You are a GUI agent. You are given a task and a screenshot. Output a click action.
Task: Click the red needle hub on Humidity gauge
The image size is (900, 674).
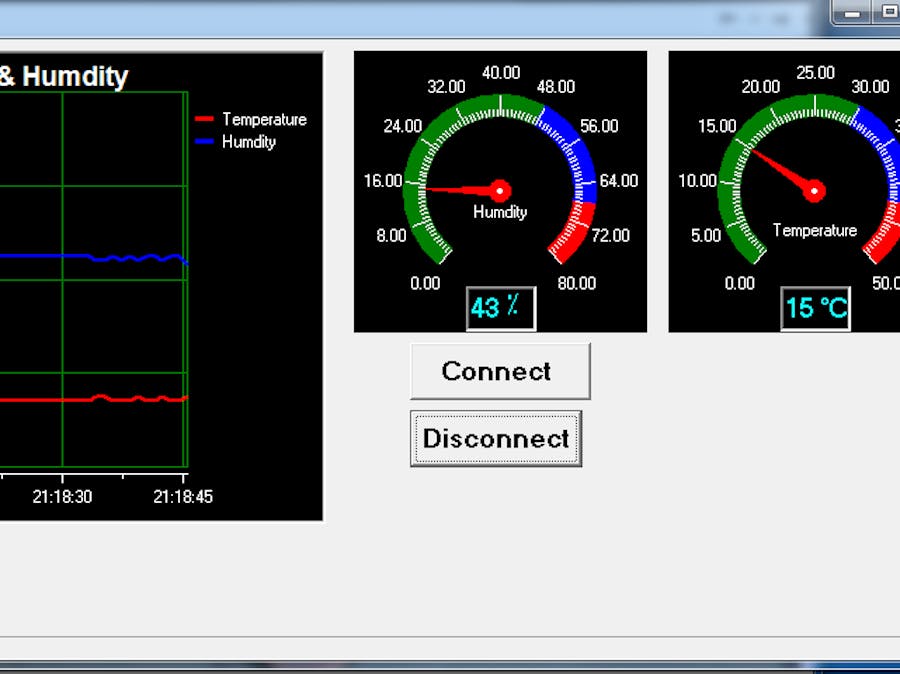pyautogui.click(x=499, y=189)
